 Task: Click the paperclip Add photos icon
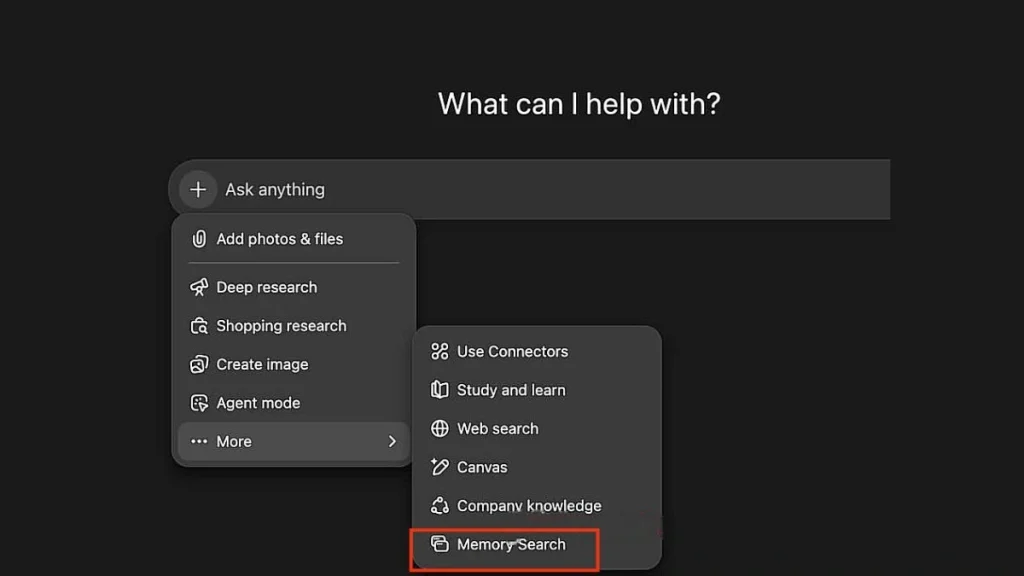coord(199,239)
